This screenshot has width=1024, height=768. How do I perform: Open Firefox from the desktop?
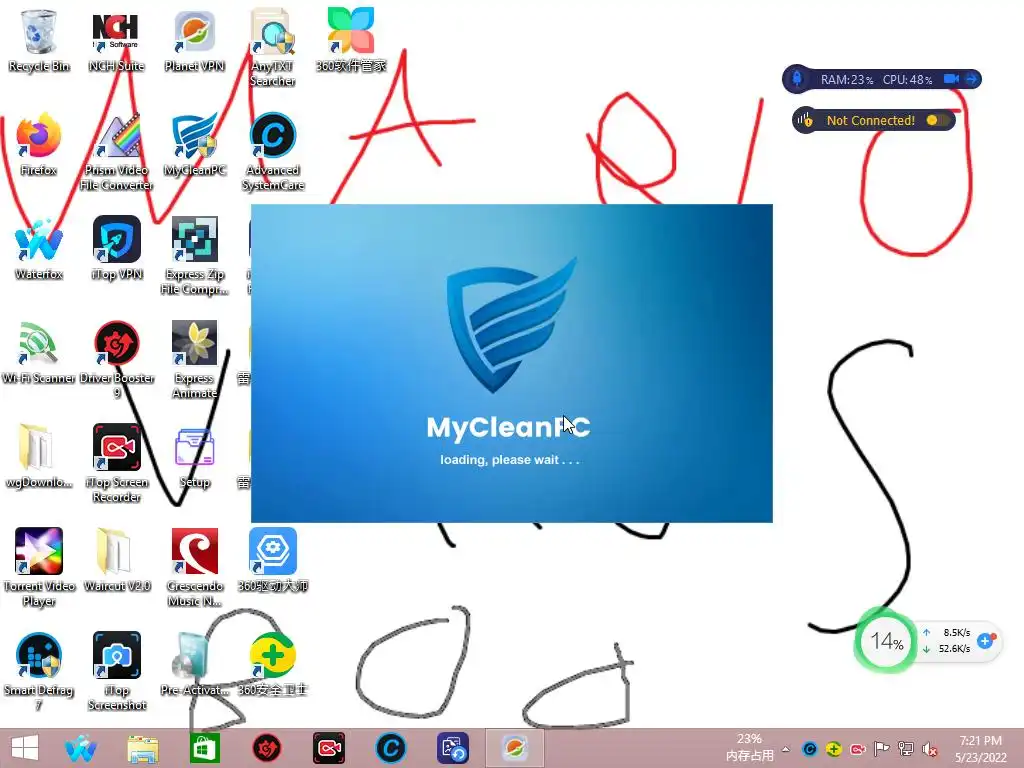click(x=39, y=145)
